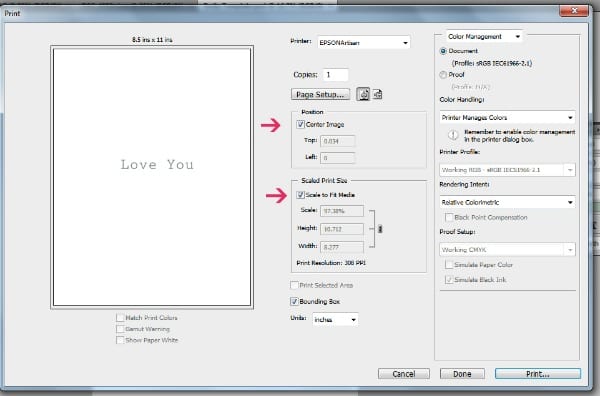Viewport: 600px width, 396px height.
Task: Click the sRGB profile text
Action: point(492,63)
